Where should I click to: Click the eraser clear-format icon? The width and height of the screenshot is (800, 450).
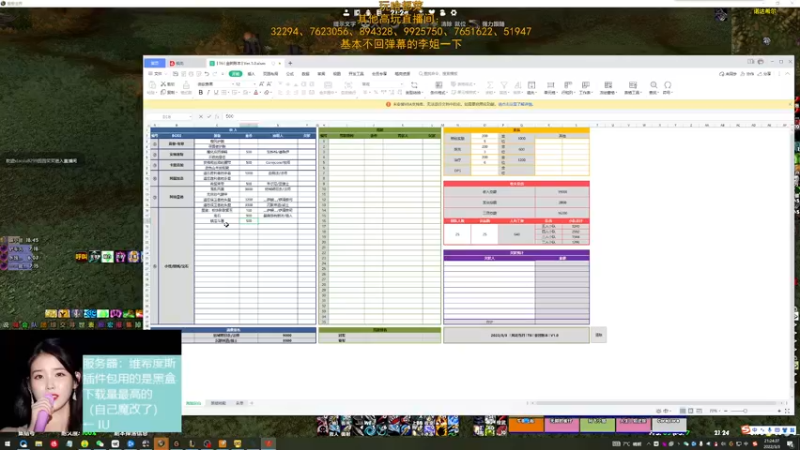[266, 92]
